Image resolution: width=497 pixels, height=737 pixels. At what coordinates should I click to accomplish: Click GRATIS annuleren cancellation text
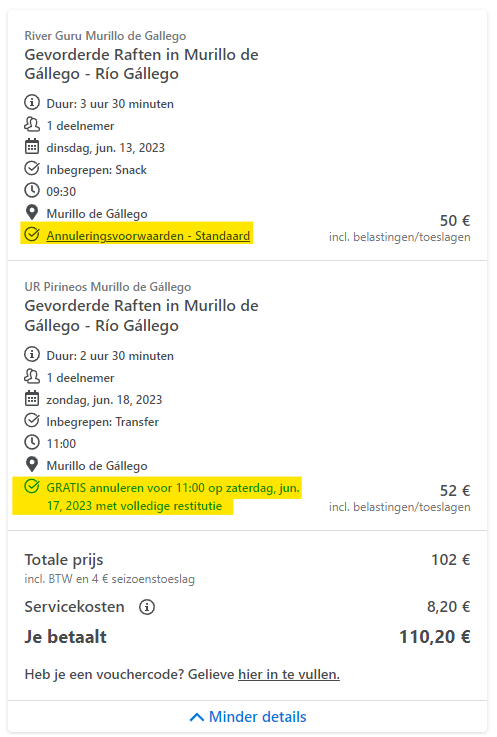pyautogui.click(x=173, y=497)
